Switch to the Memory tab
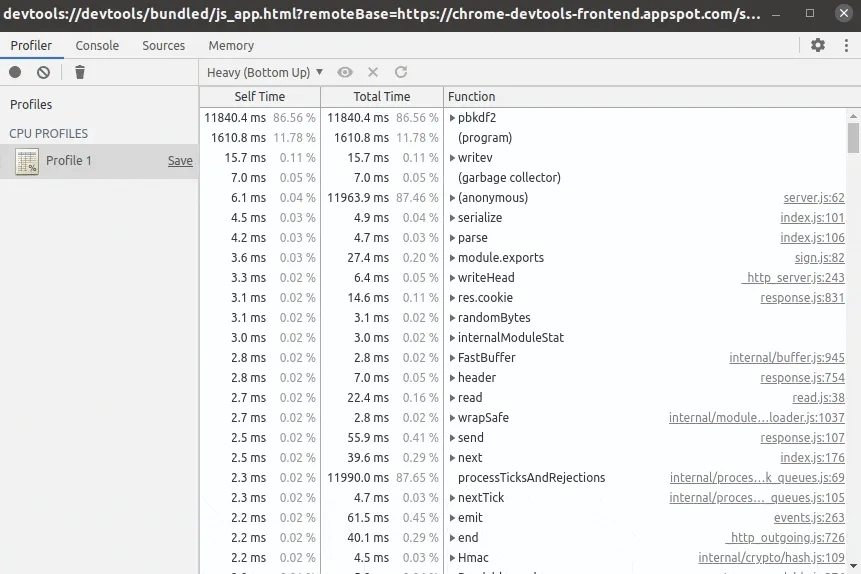This screenshot has width=861, height=574. pyautogui.click(x=231, y=46)
